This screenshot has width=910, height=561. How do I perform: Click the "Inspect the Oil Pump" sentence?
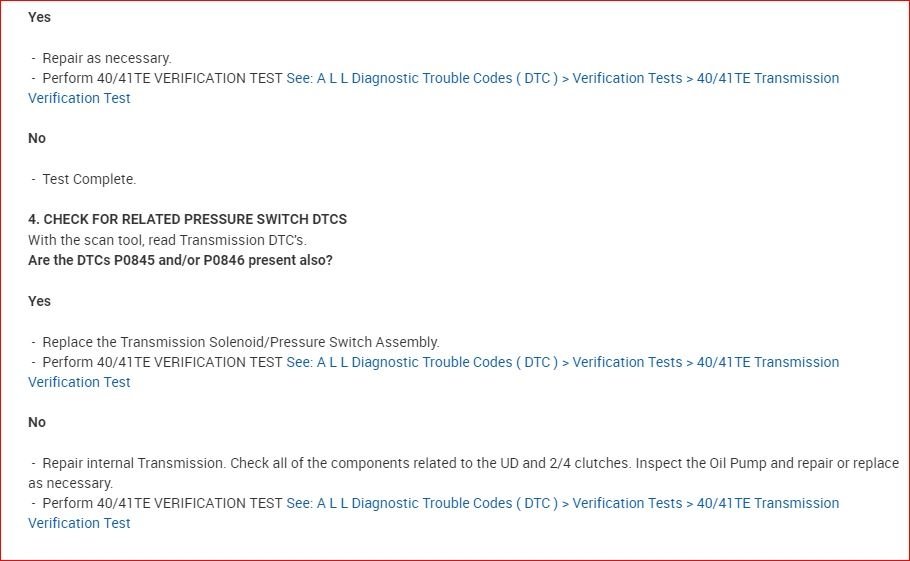coord(740,463)
